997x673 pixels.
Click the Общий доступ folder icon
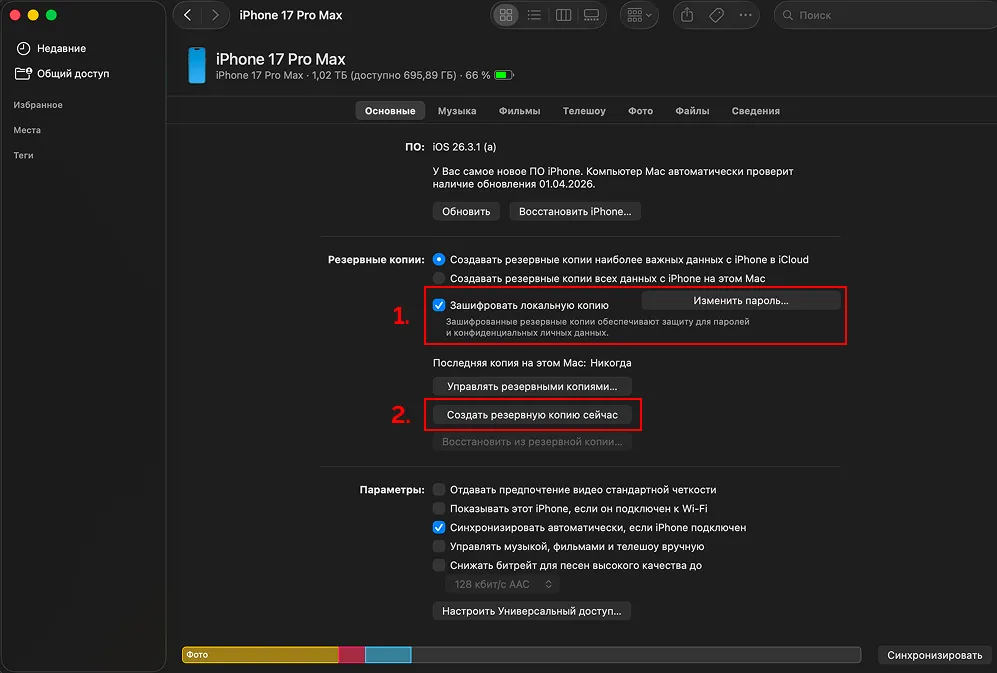tap(24, 74)
